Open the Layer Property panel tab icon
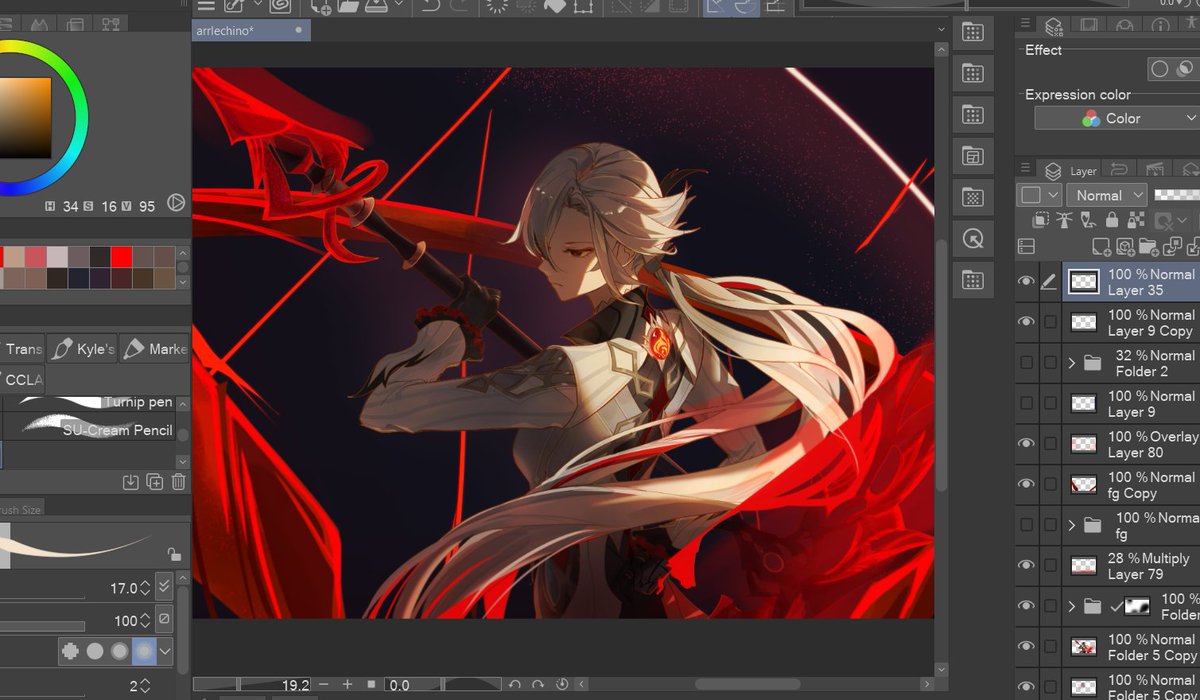The width and height of the screenshot is (1200, 700). (x=1053, y=26)
